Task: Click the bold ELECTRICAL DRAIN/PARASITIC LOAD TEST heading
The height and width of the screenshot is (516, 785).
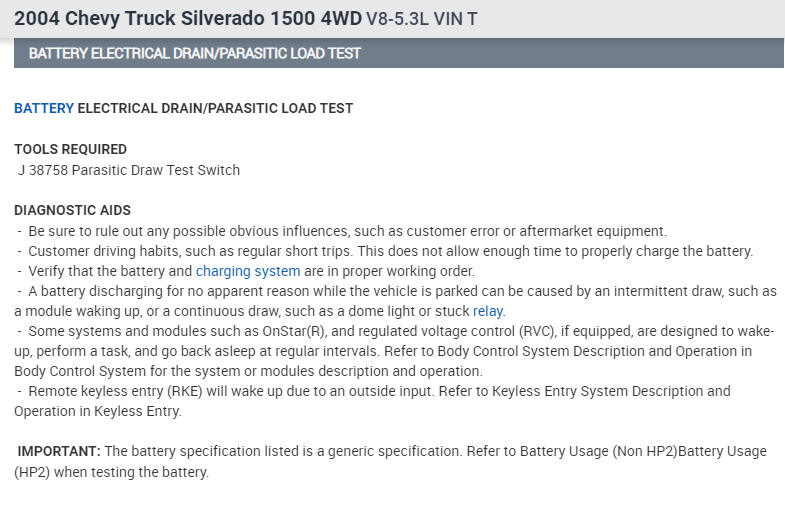Action: (x=215, y=108)
